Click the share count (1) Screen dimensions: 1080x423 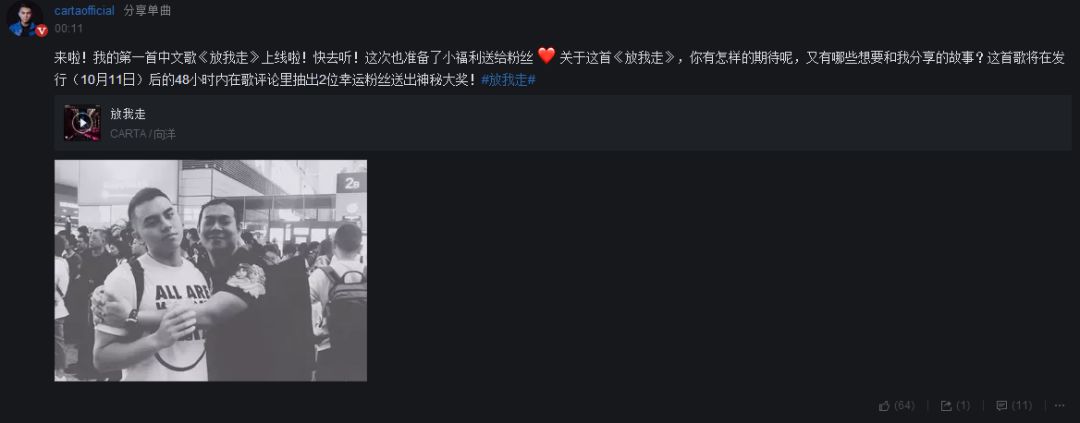pyautogui.click(x=963, y=406)
